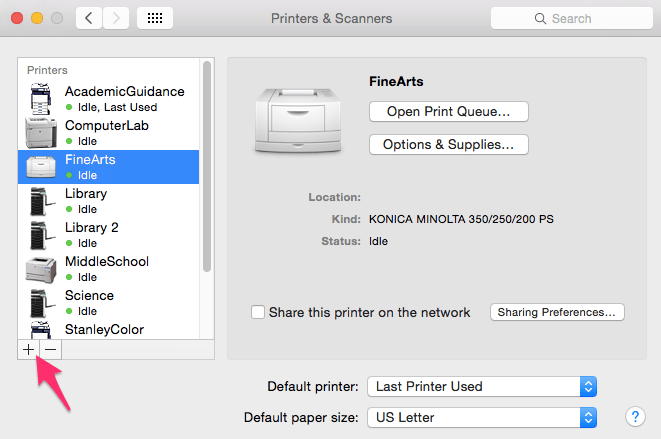The height and width of the screenshot is (439, 661).
Task: Go back with the left arrow button
Action: pyautogui.click(x=89, y=18)
